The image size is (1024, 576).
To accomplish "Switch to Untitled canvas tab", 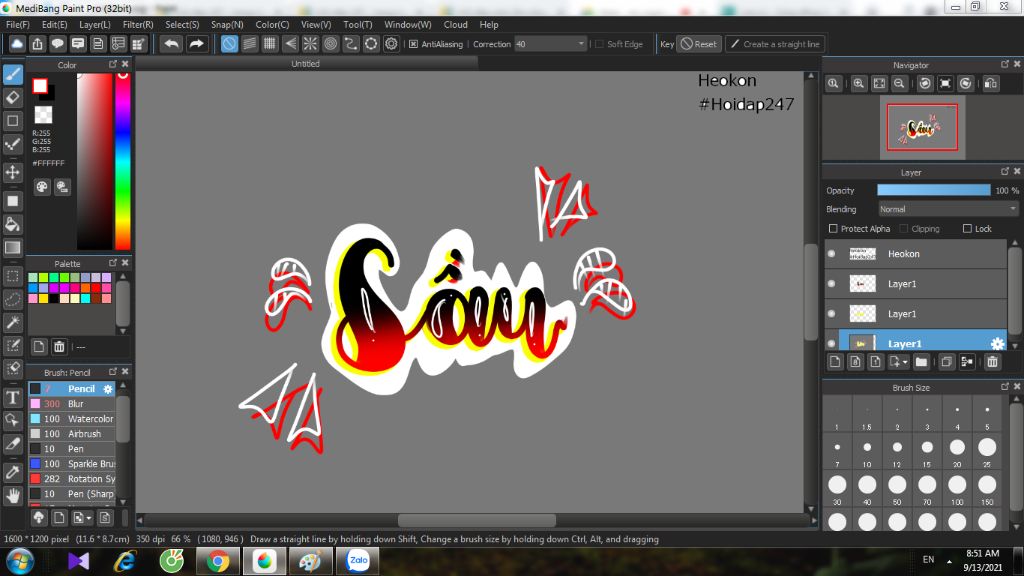I will pyautogui.click(x=306, y=63).
